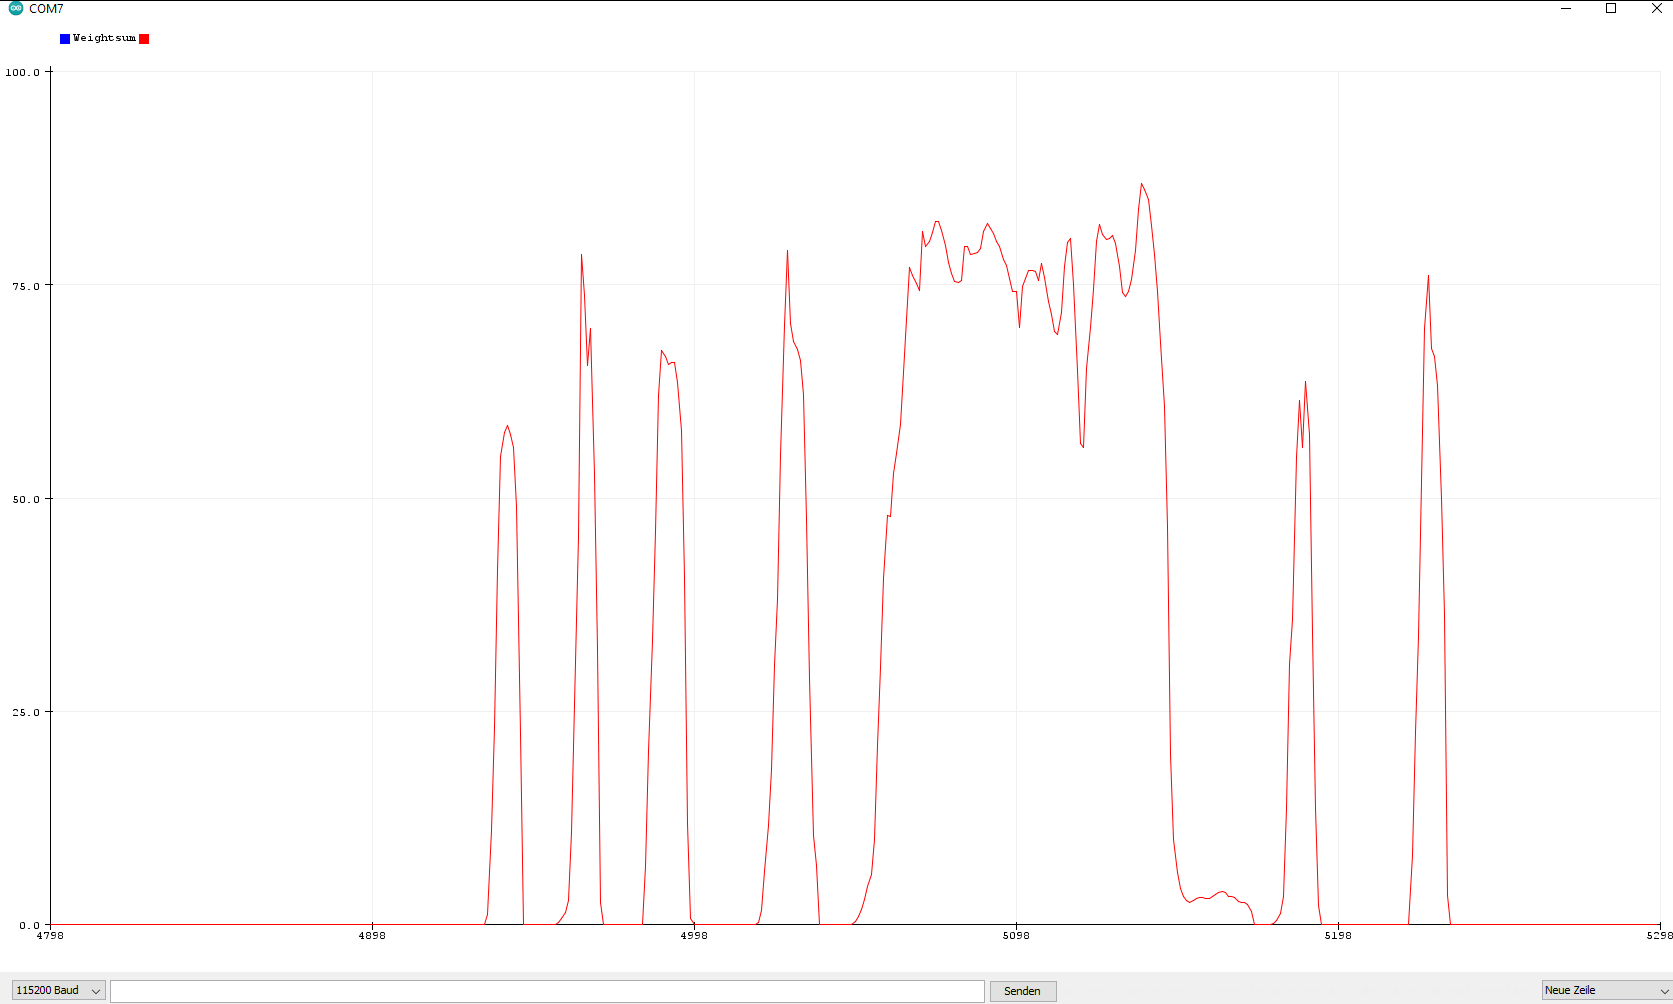Click the 5098 x-axis label
1673x1004 pixels.
(1015, 935)
